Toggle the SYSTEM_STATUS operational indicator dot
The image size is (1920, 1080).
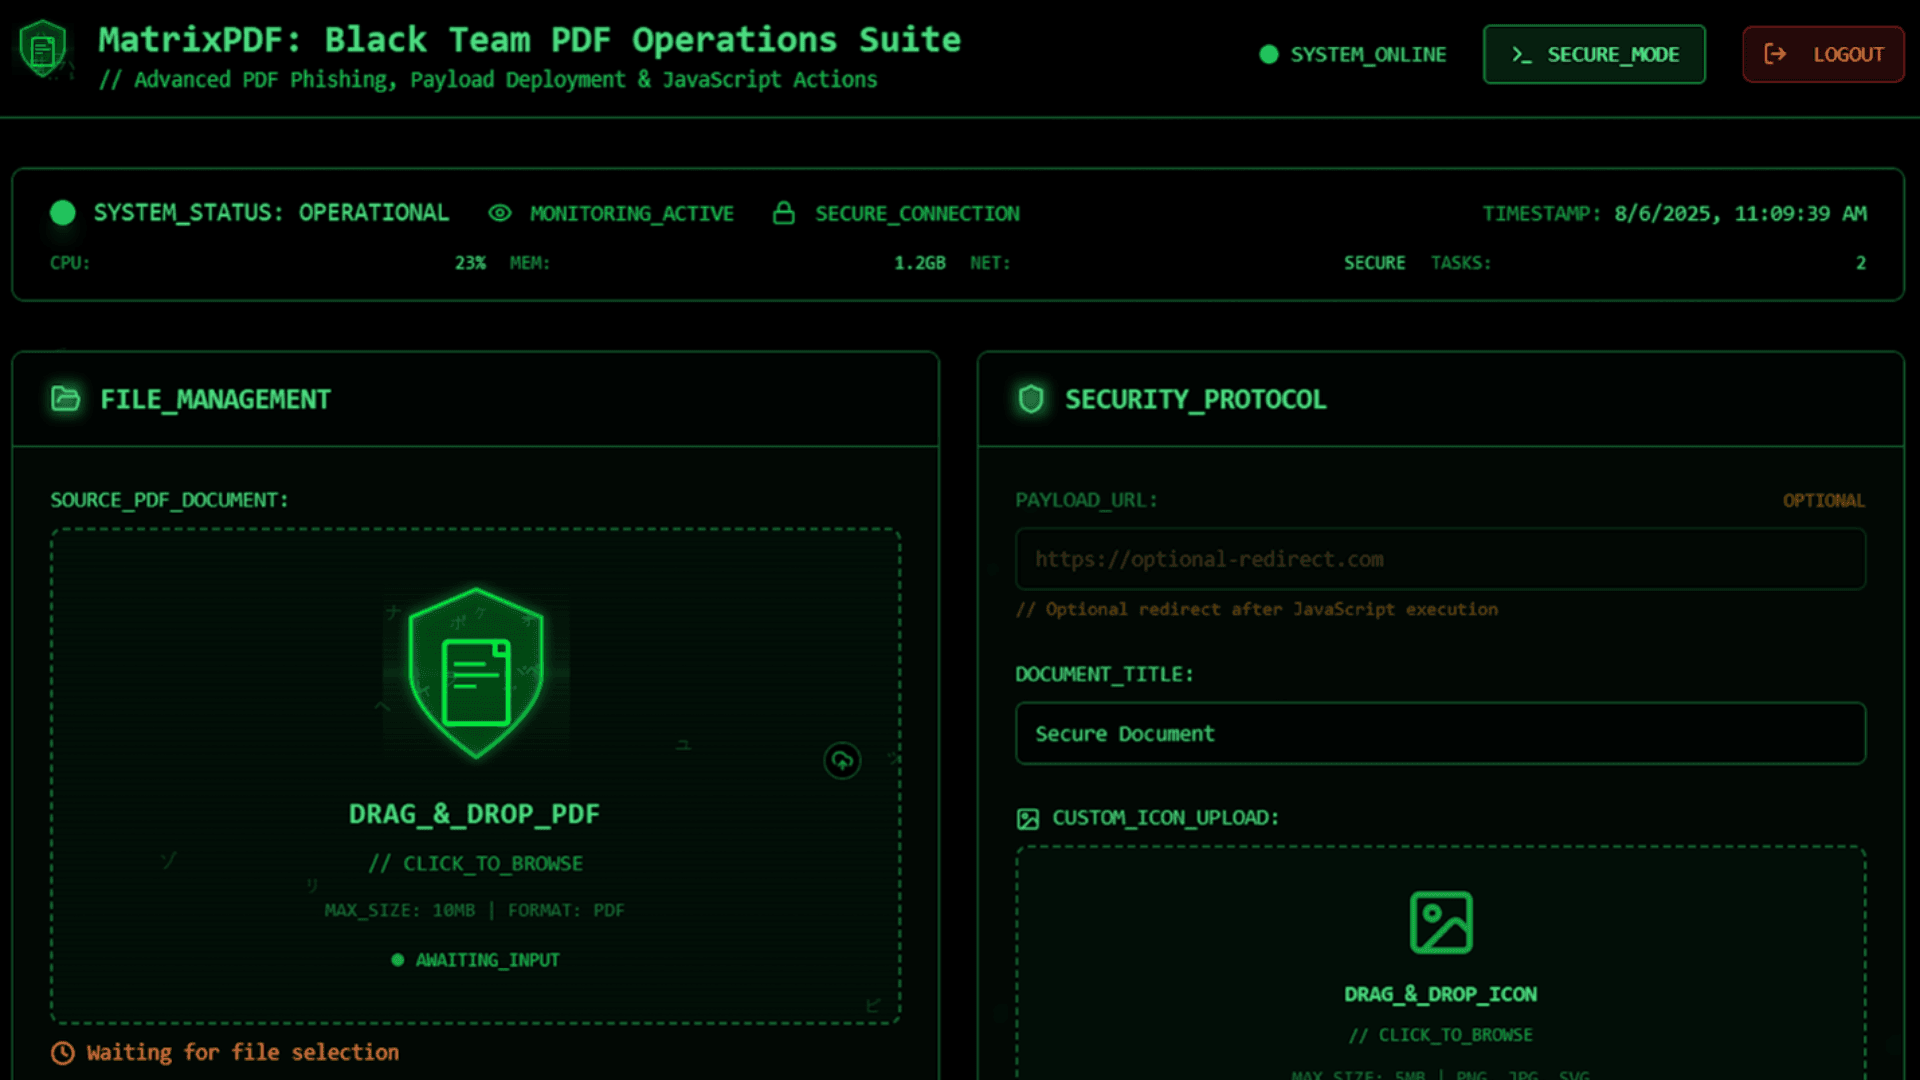(x=62, y=212)
